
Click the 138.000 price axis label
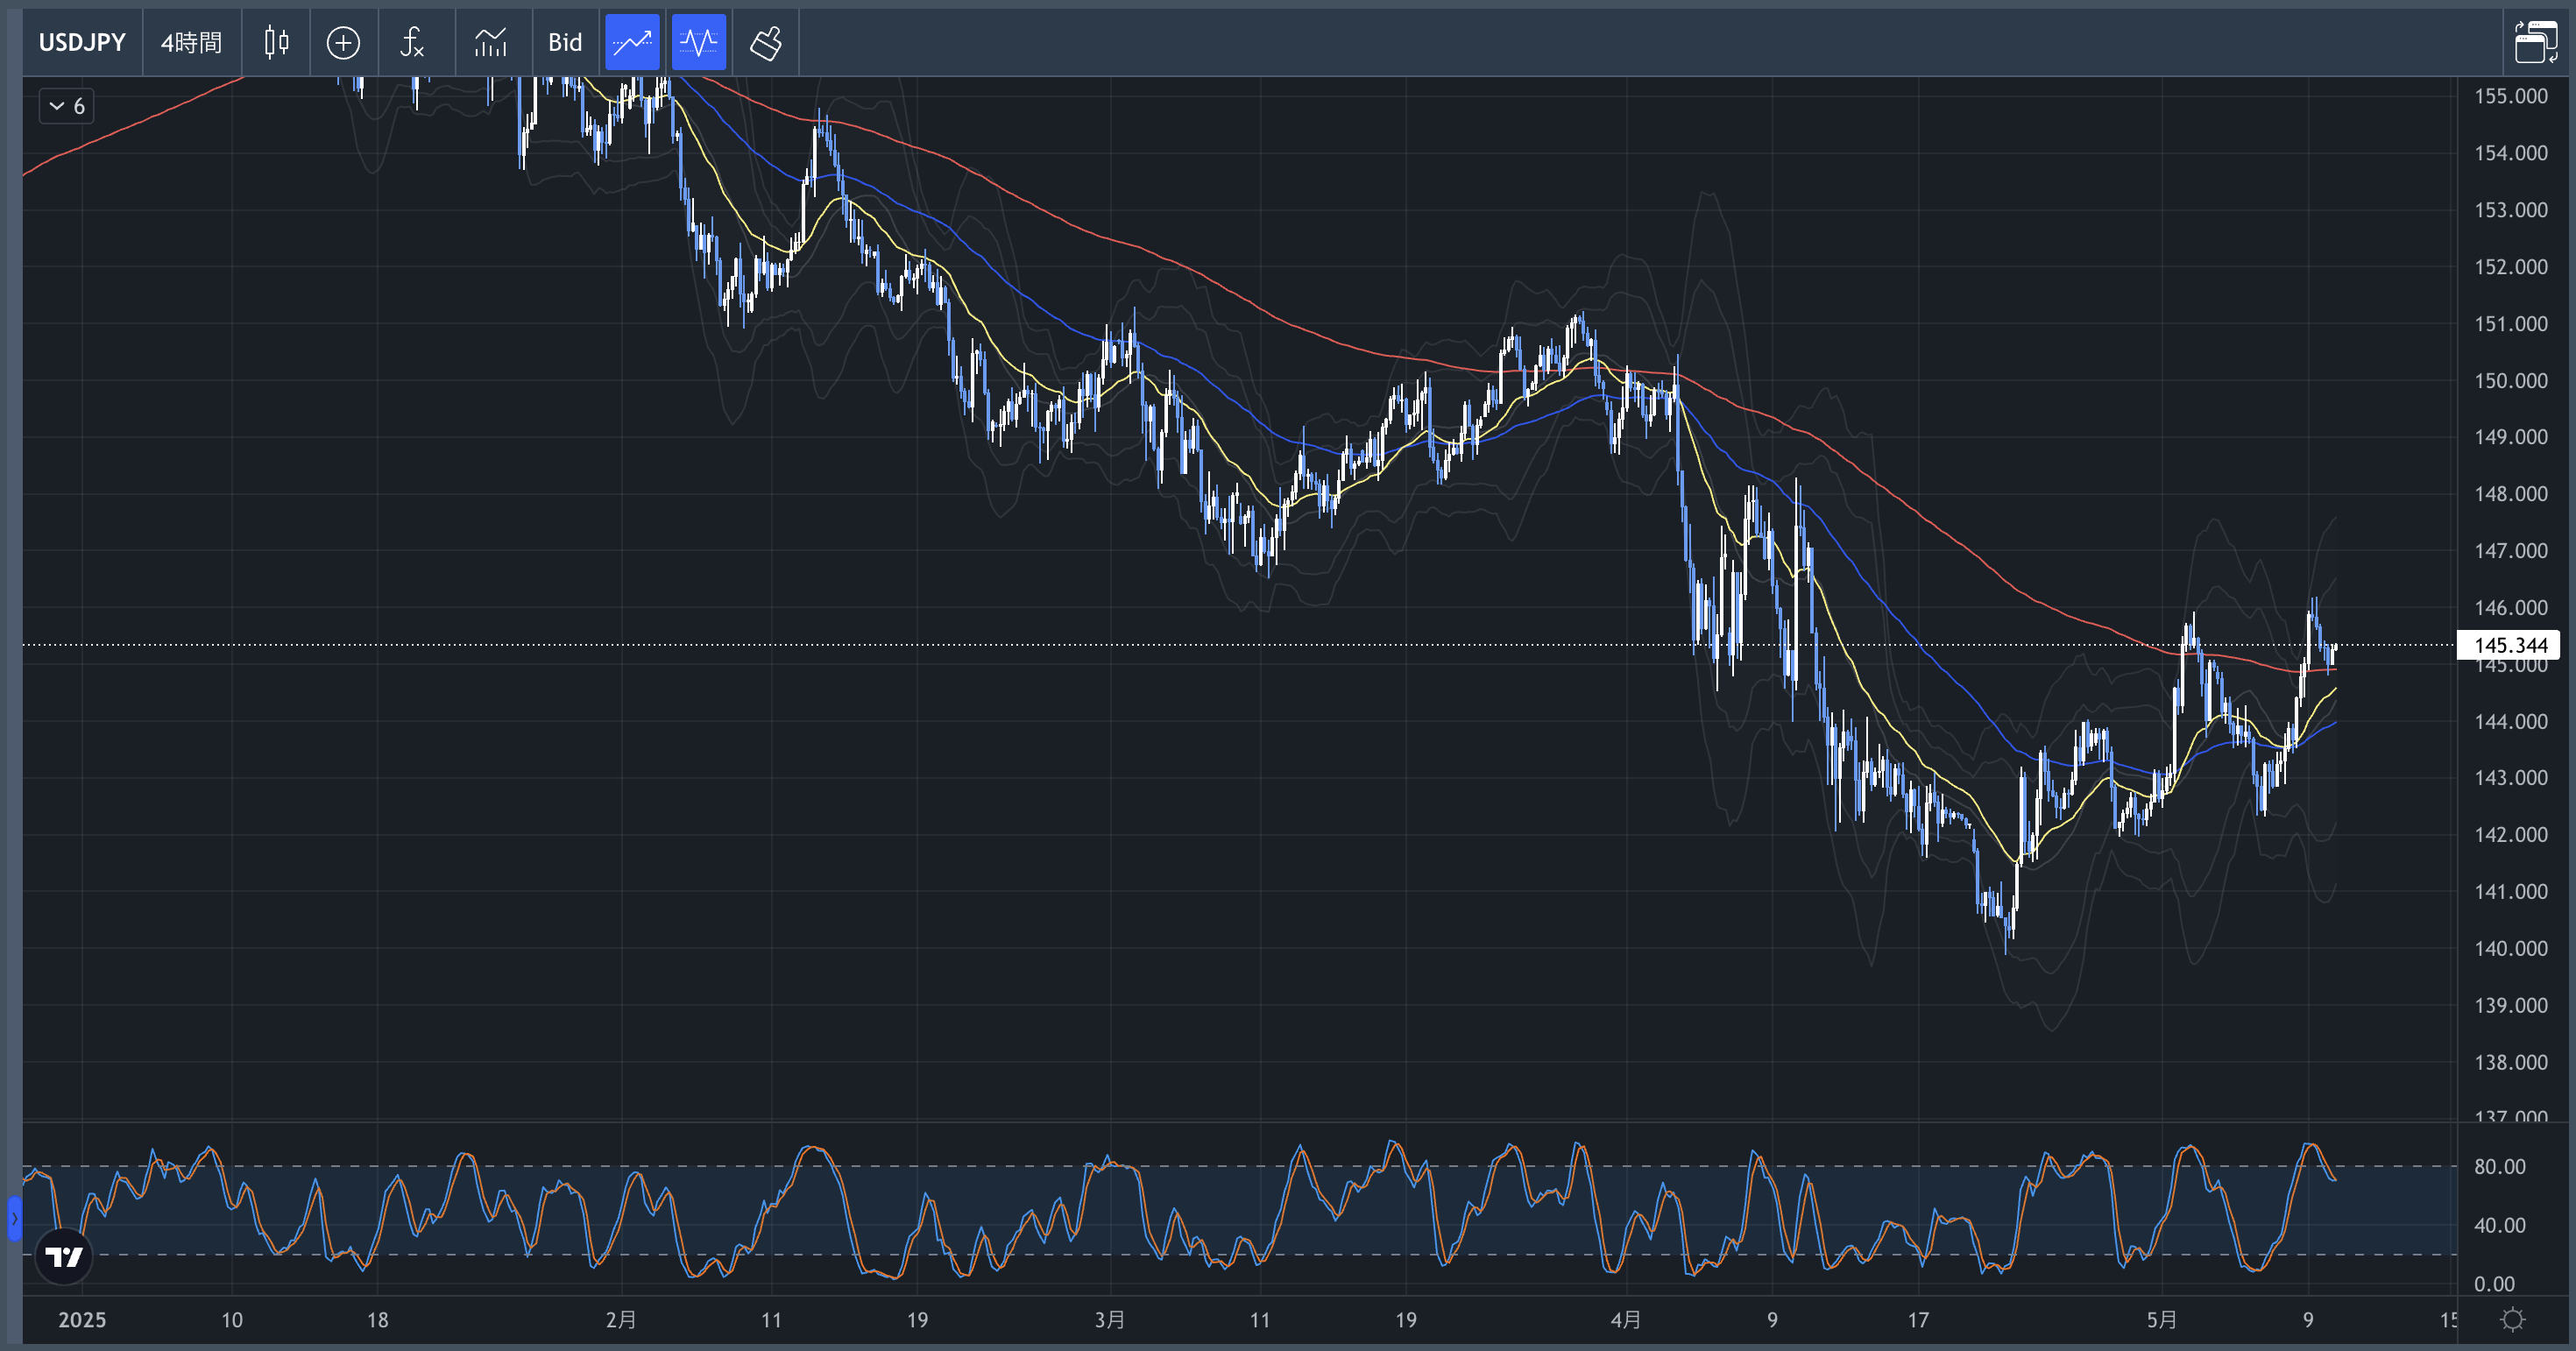point(2511,1062)
